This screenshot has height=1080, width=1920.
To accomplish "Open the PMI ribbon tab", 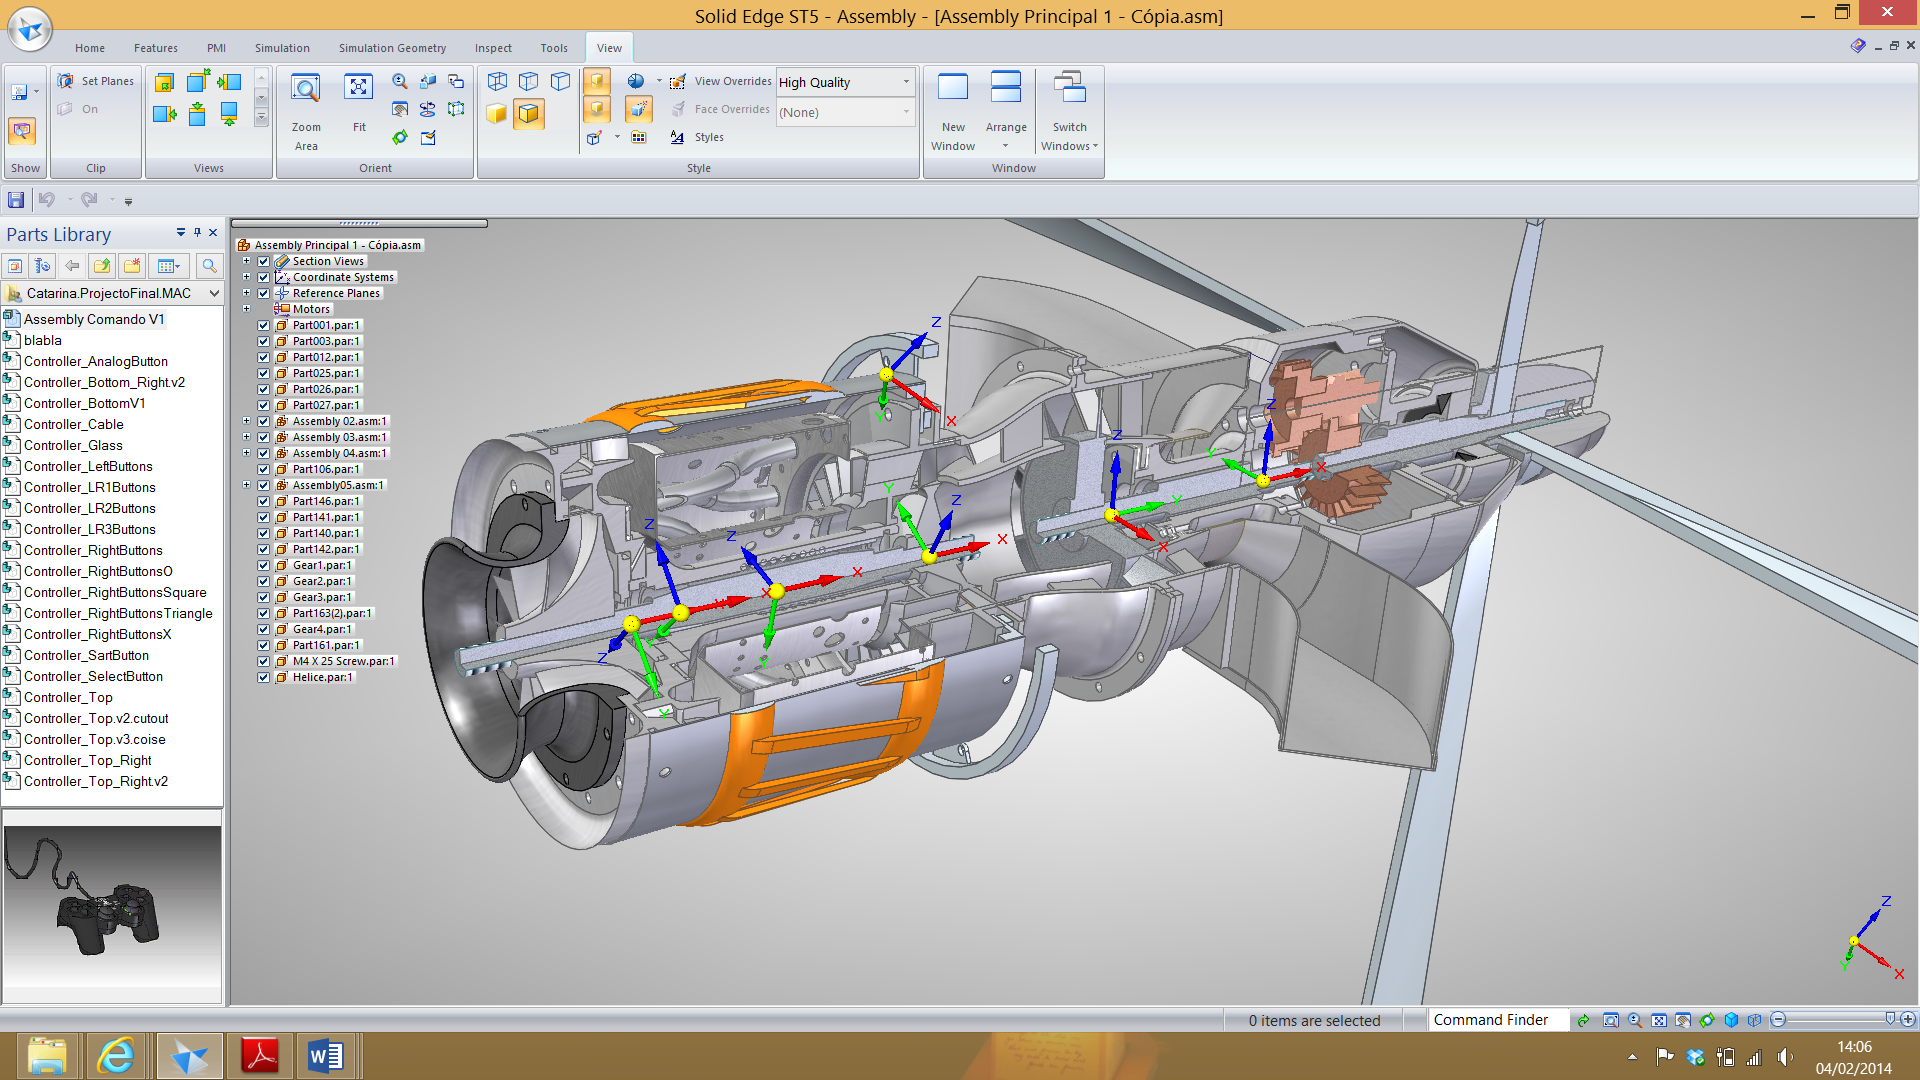I will tap(216, 48).
